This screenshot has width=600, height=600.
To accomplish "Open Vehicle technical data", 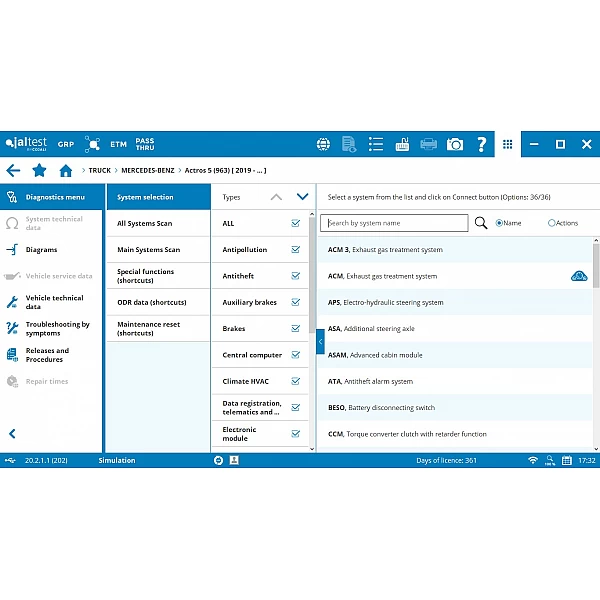I will click(52, 302).
